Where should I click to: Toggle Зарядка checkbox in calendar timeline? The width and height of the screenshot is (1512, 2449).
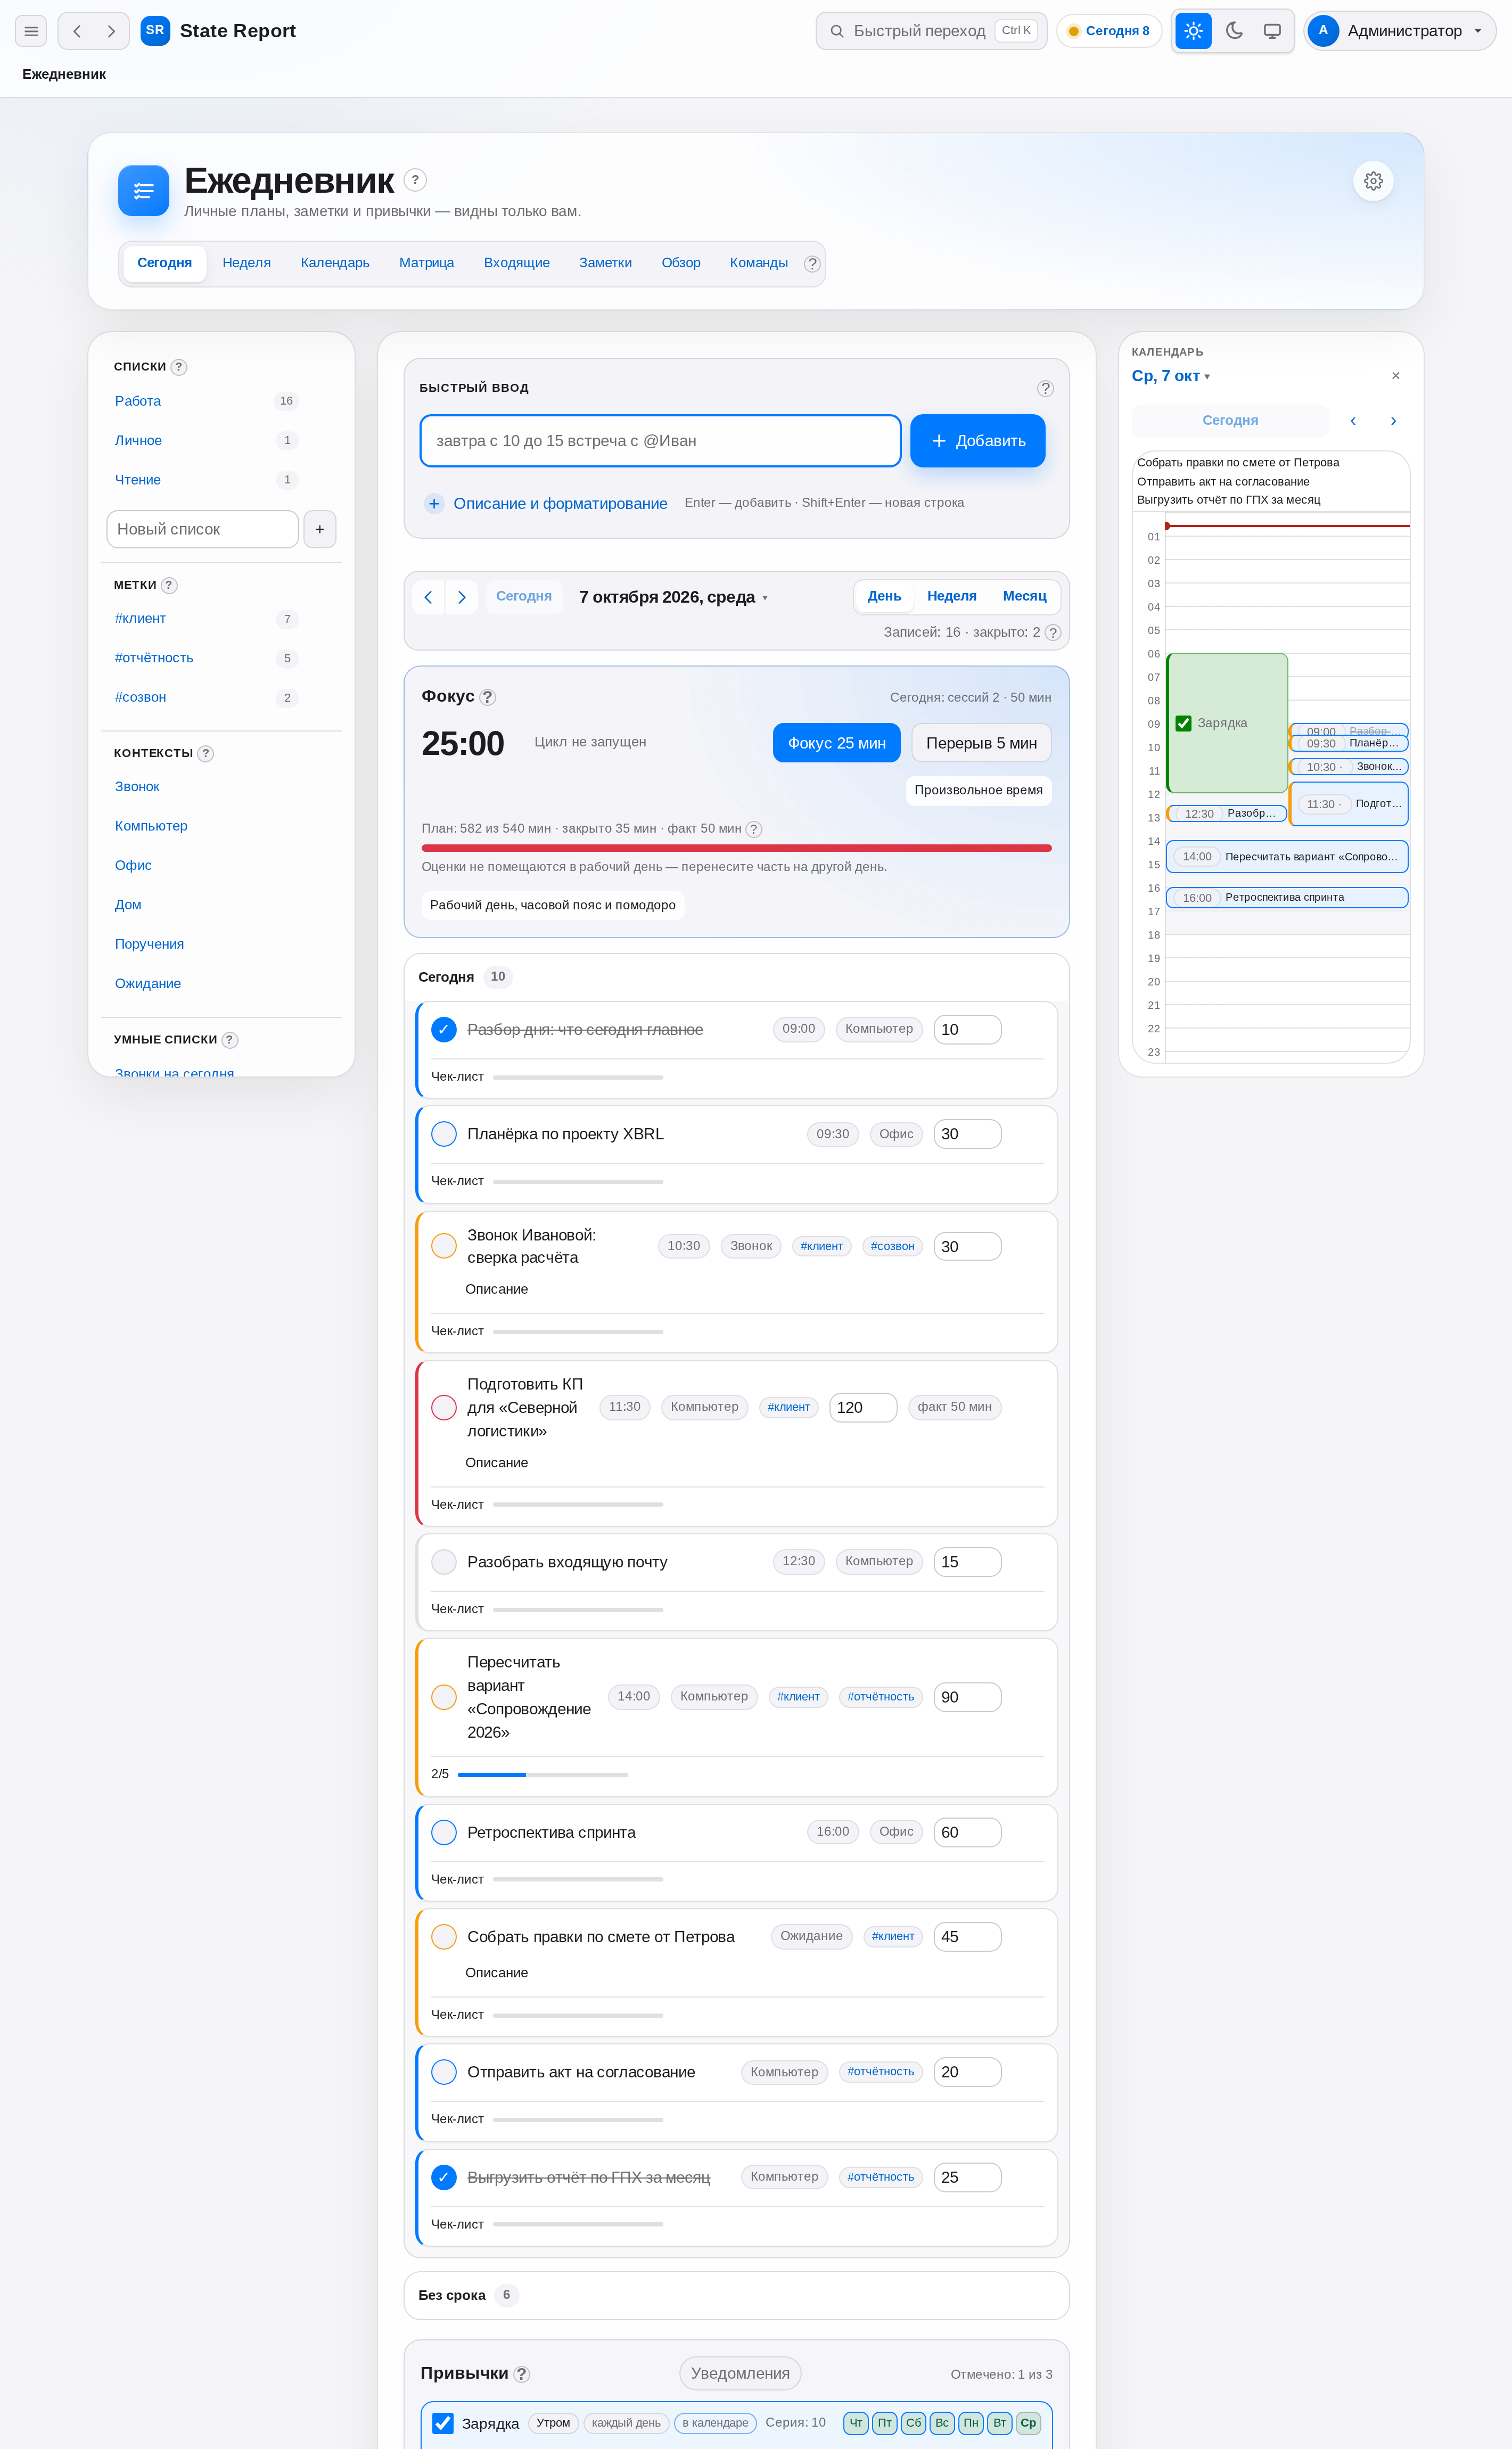coord(1183,723)
